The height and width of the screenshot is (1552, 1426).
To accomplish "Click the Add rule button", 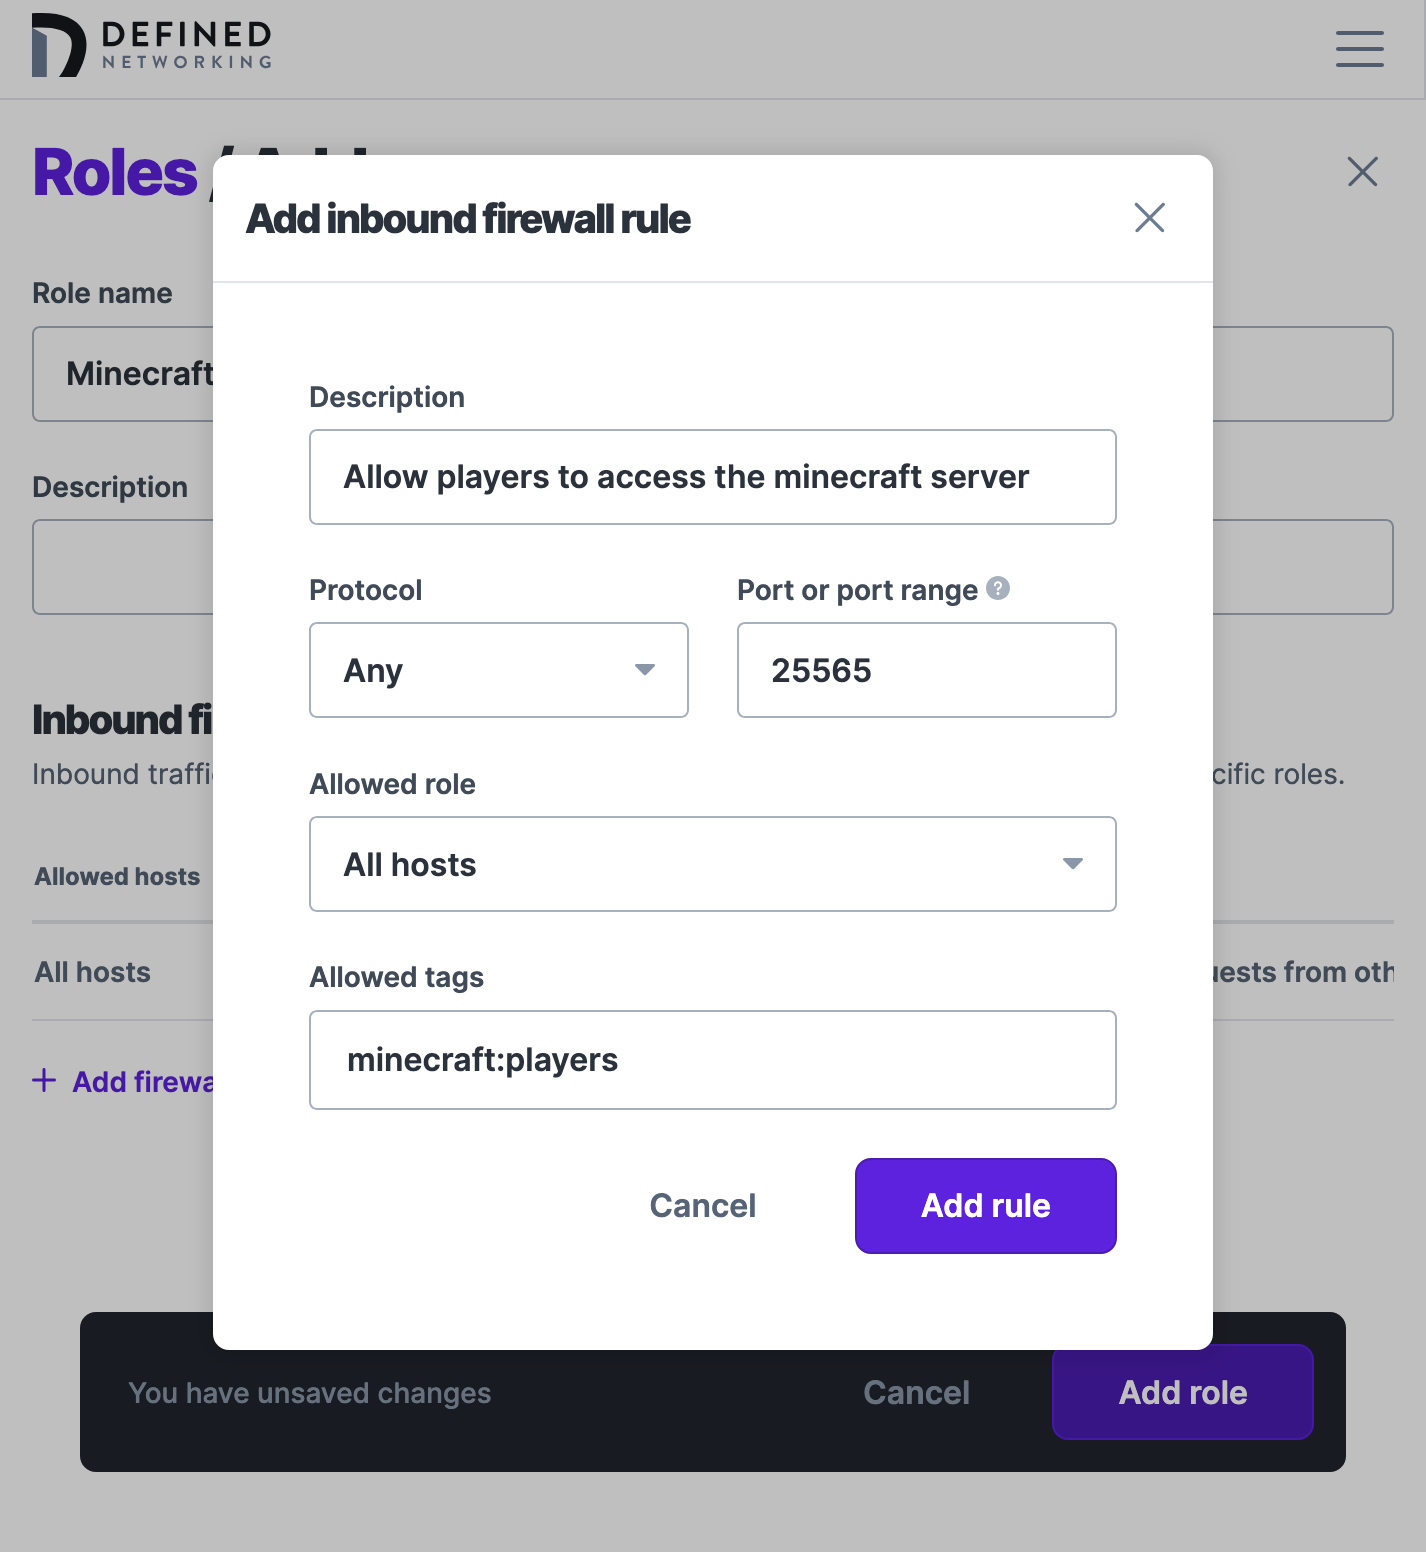I will (x=984, y=1205).
